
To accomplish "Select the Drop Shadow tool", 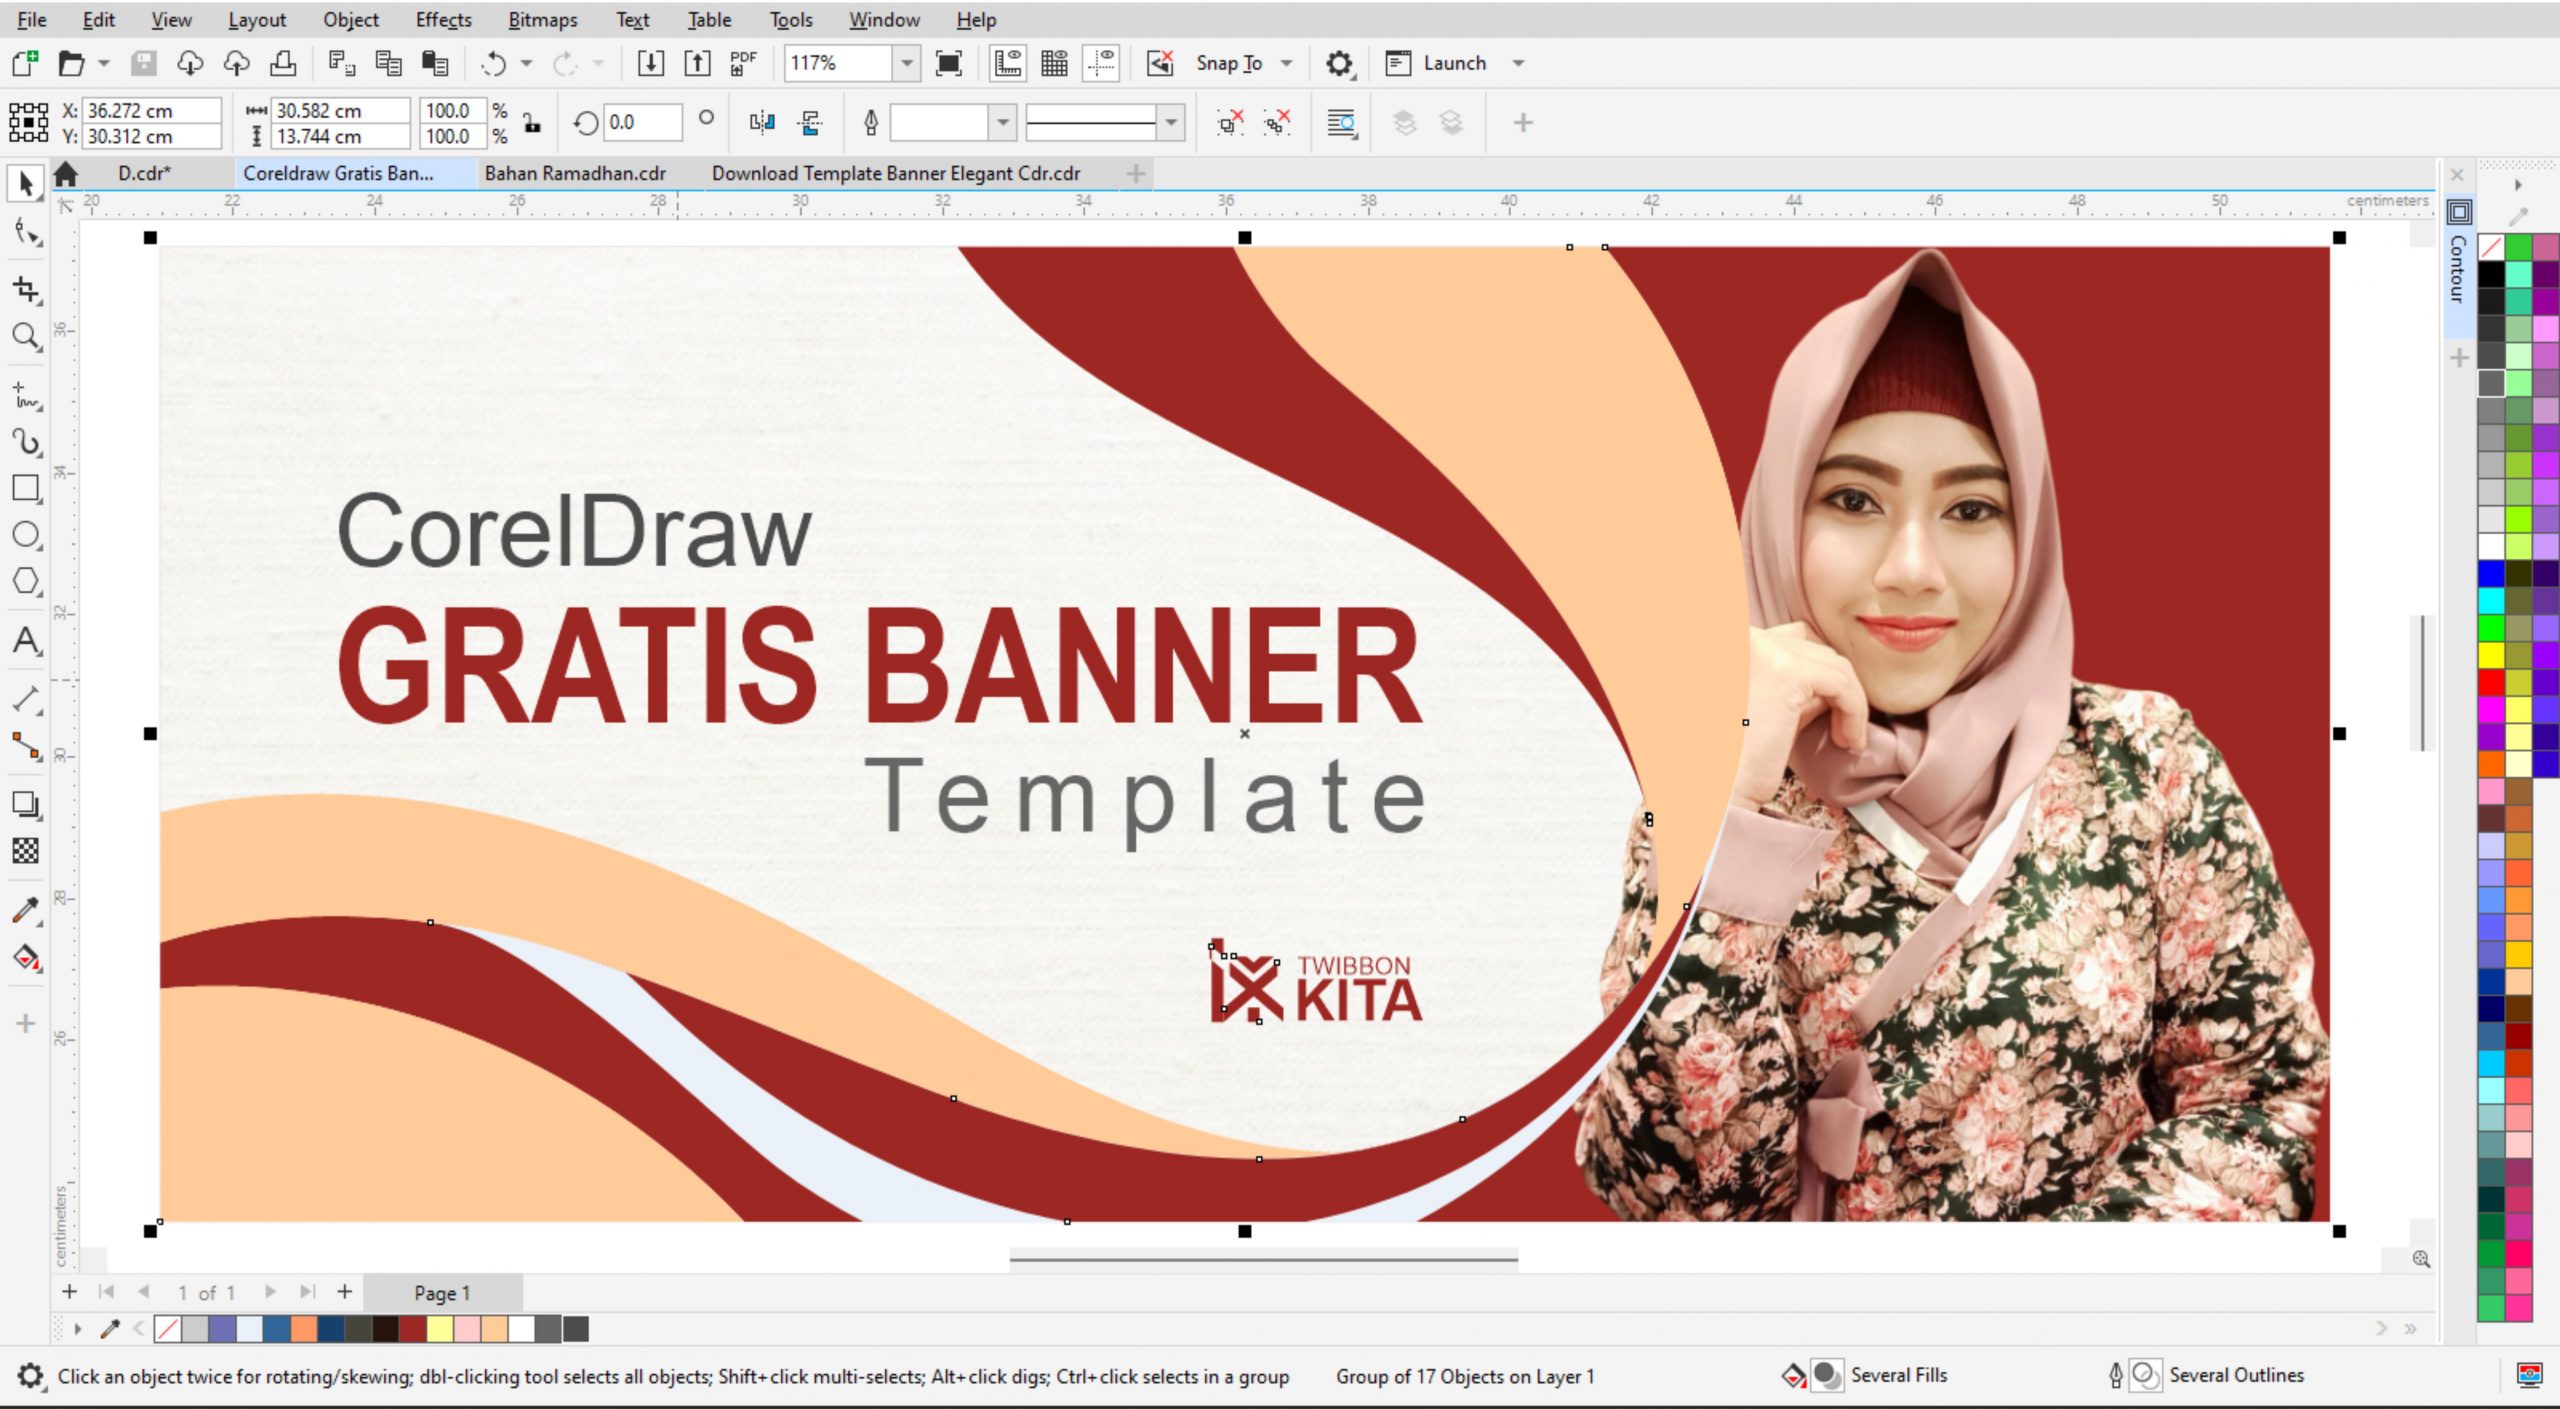I will (x=26, y=804).
